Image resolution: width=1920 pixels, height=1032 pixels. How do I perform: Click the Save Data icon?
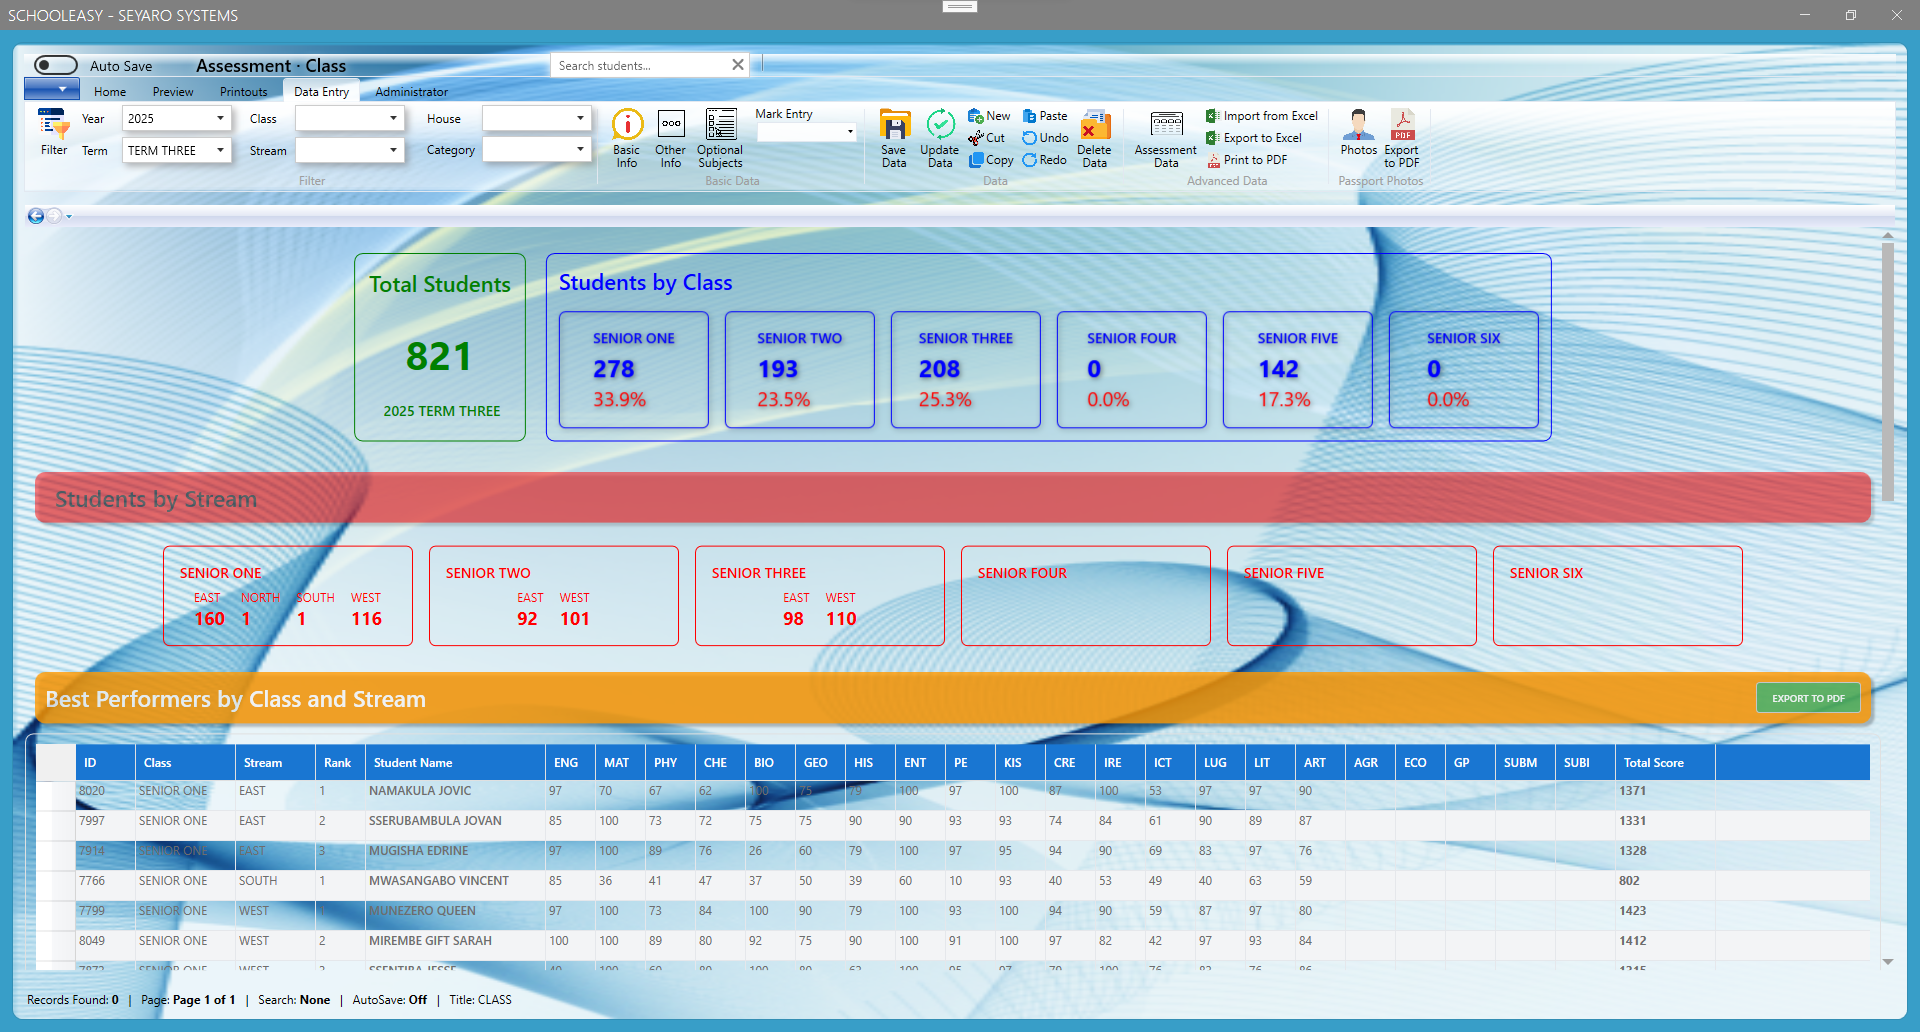893,137
